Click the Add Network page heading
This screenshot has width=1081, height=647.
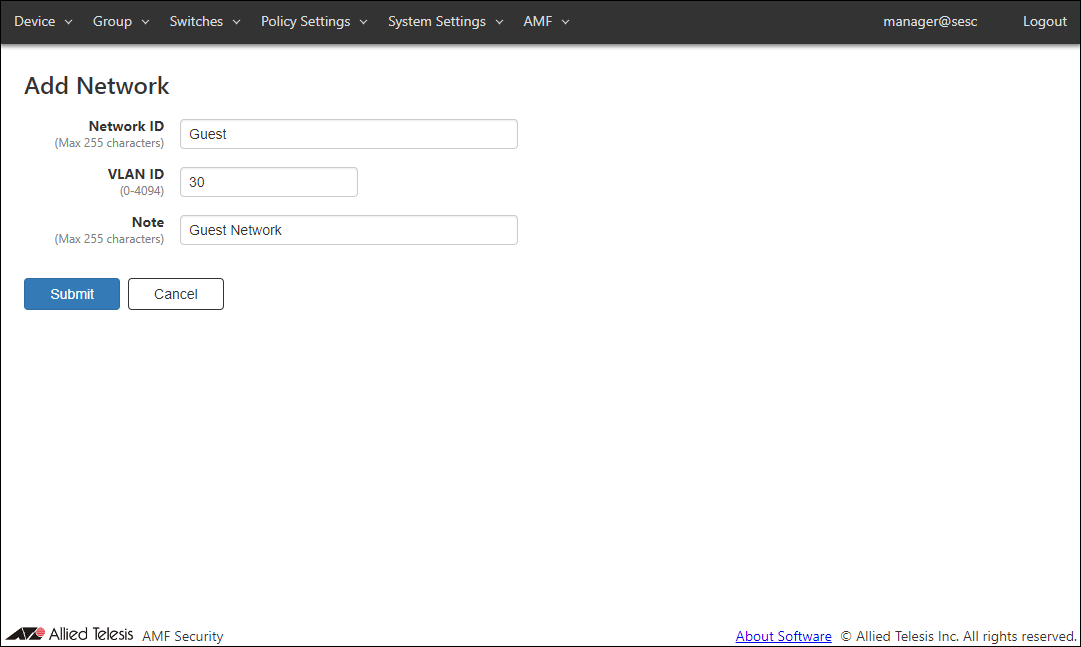coord(97,86)
